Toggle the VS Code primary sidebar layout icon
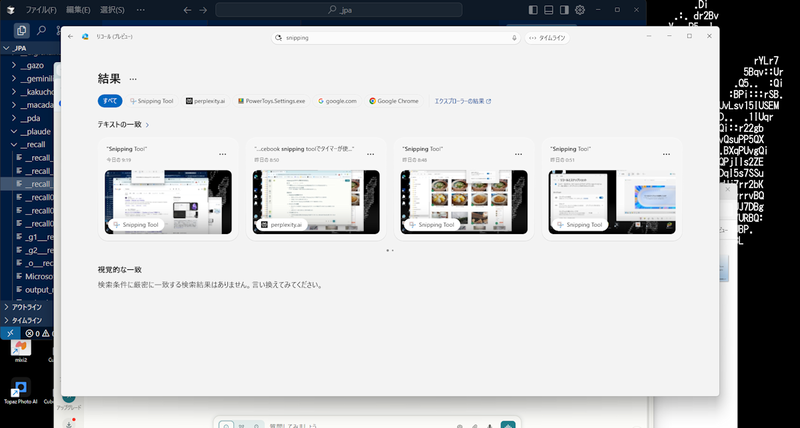Image resolution: width=800 pixels, height=428 pixels. [x=533, y=10]
